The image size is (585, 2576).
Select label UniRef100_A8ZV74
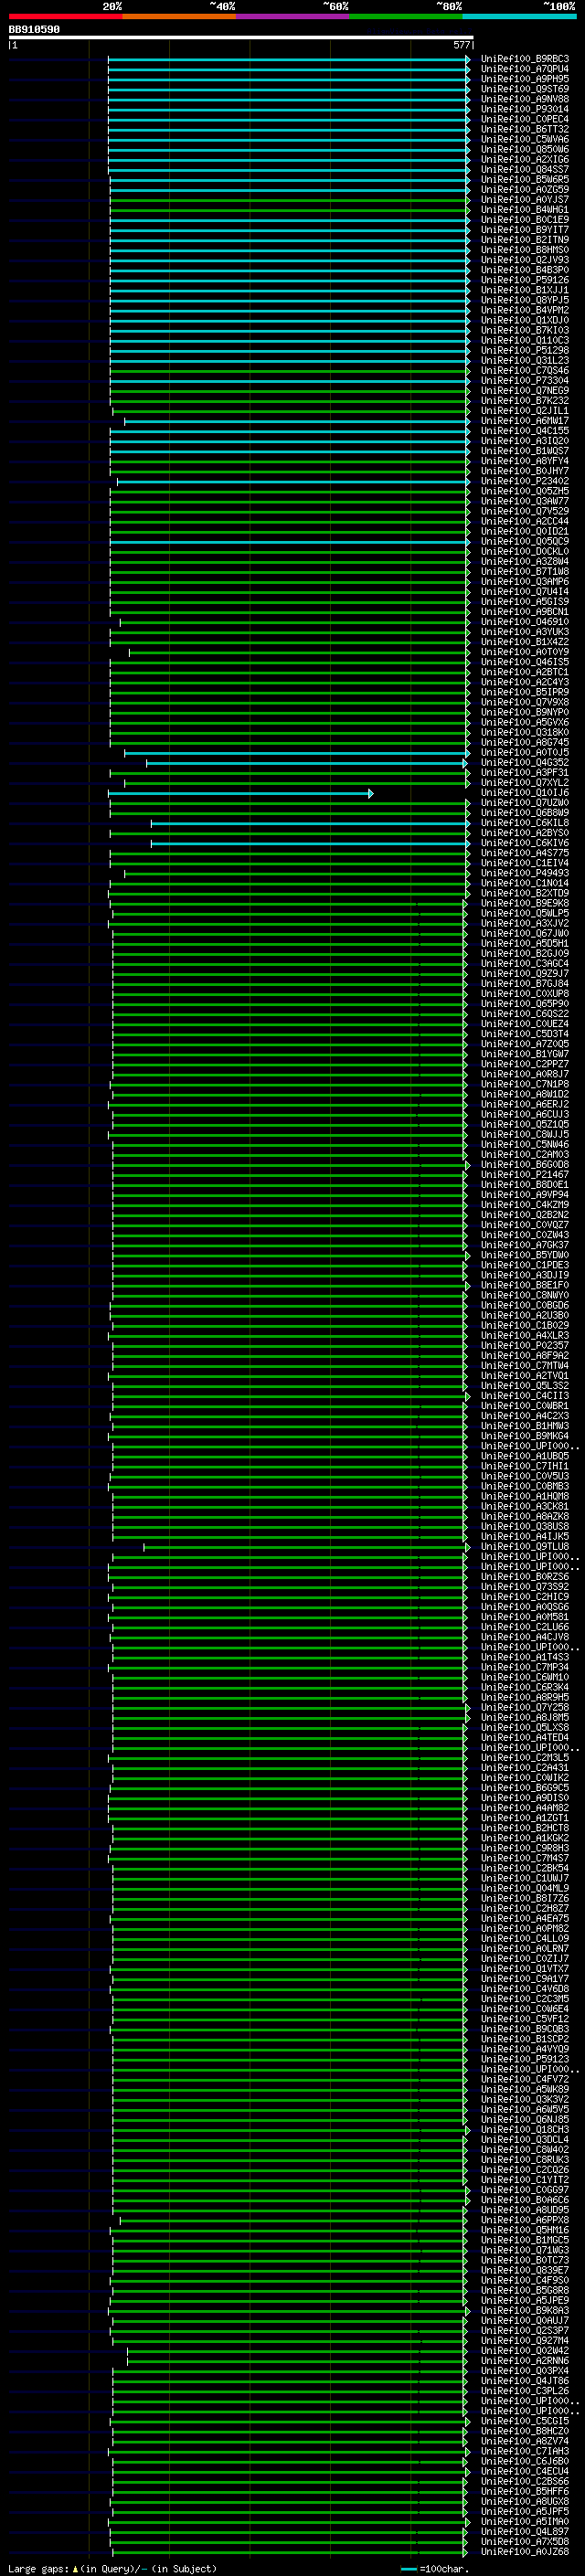click(525, 2441)
